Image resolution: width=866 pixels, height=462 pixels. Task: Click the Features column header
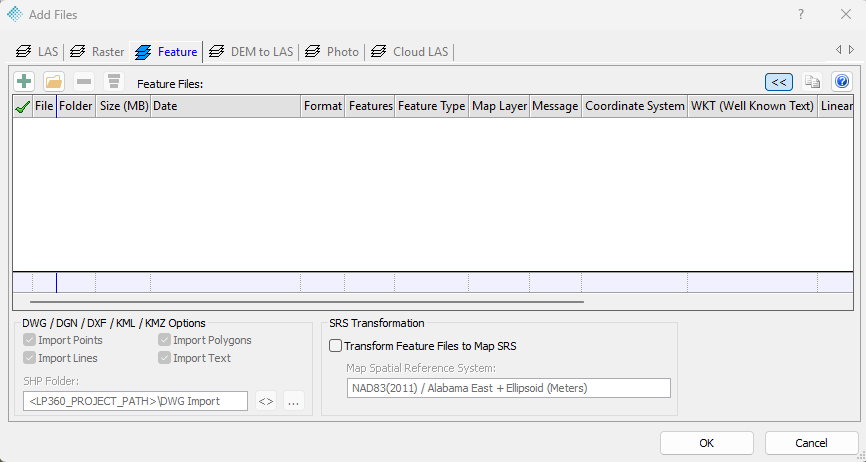tap(370, 107)
